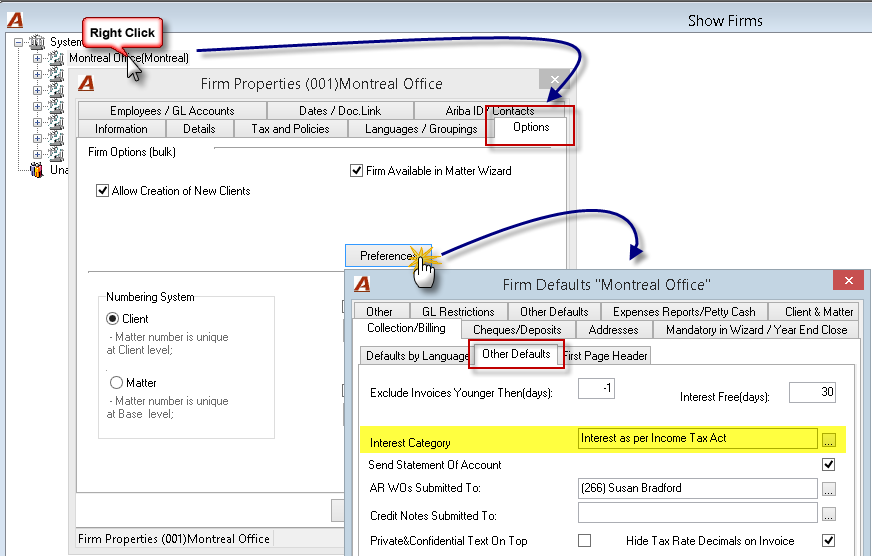Open Expenses Reports/Petty Cash tab
The image size is (872, 556).
684,312
